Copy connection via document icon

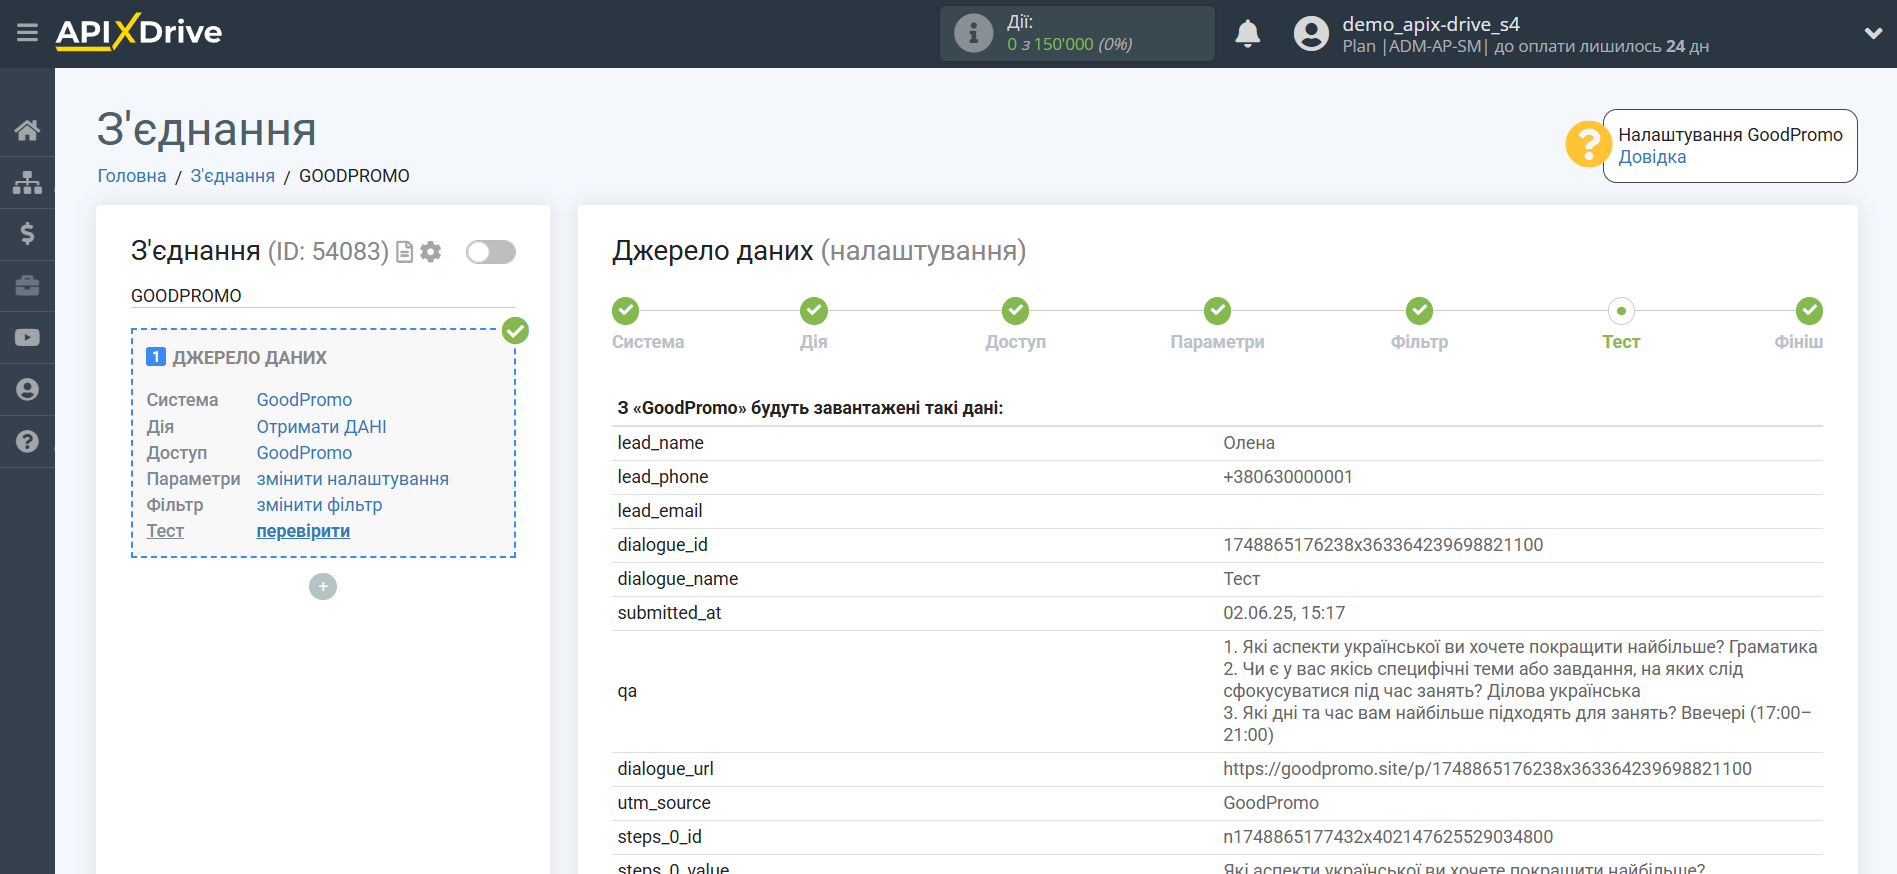[x=405, y=252]
